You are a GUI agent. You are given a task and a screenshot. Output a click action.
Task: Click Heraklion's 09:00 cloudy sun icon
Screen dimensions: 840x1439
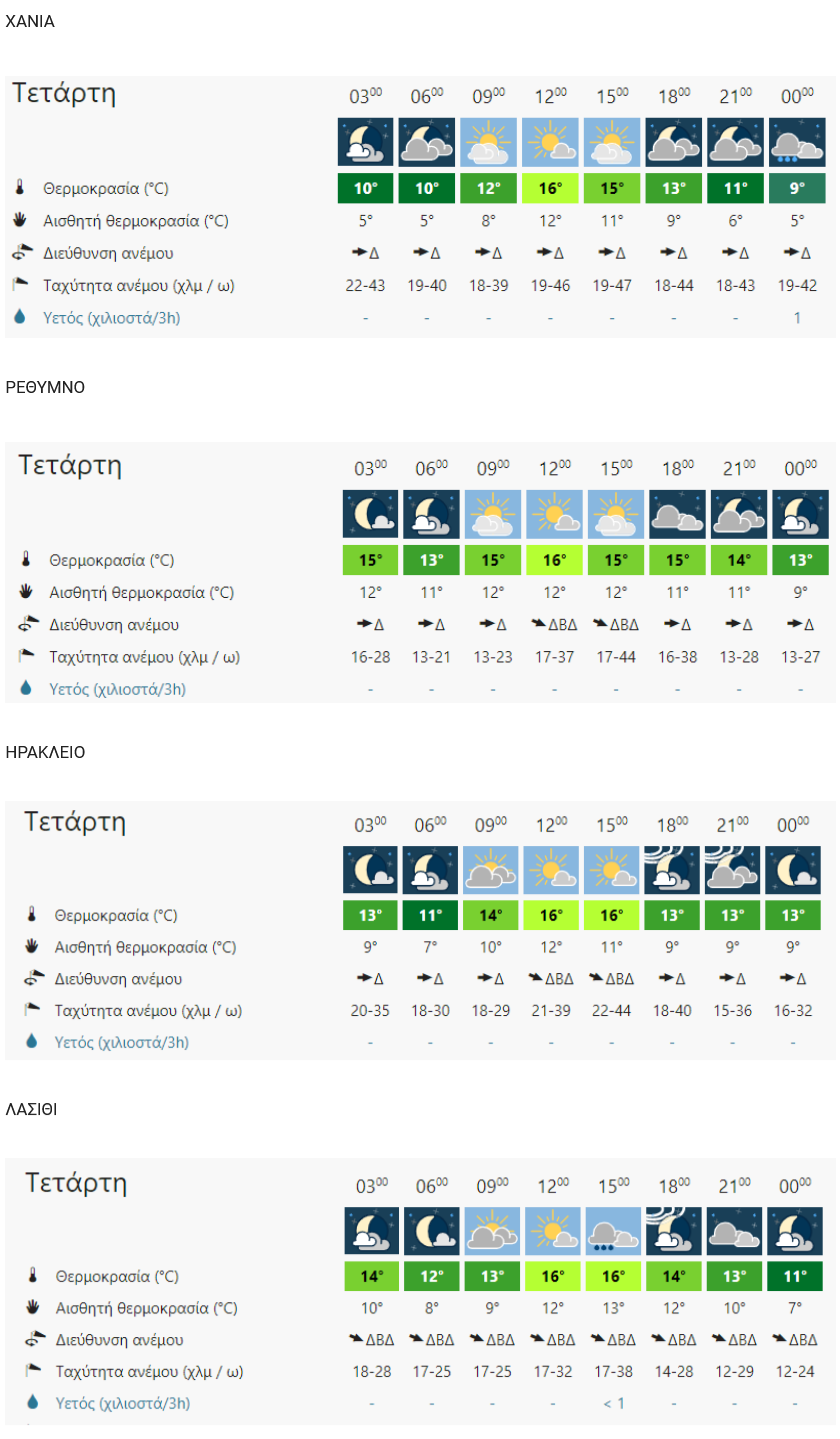point(491,870)
